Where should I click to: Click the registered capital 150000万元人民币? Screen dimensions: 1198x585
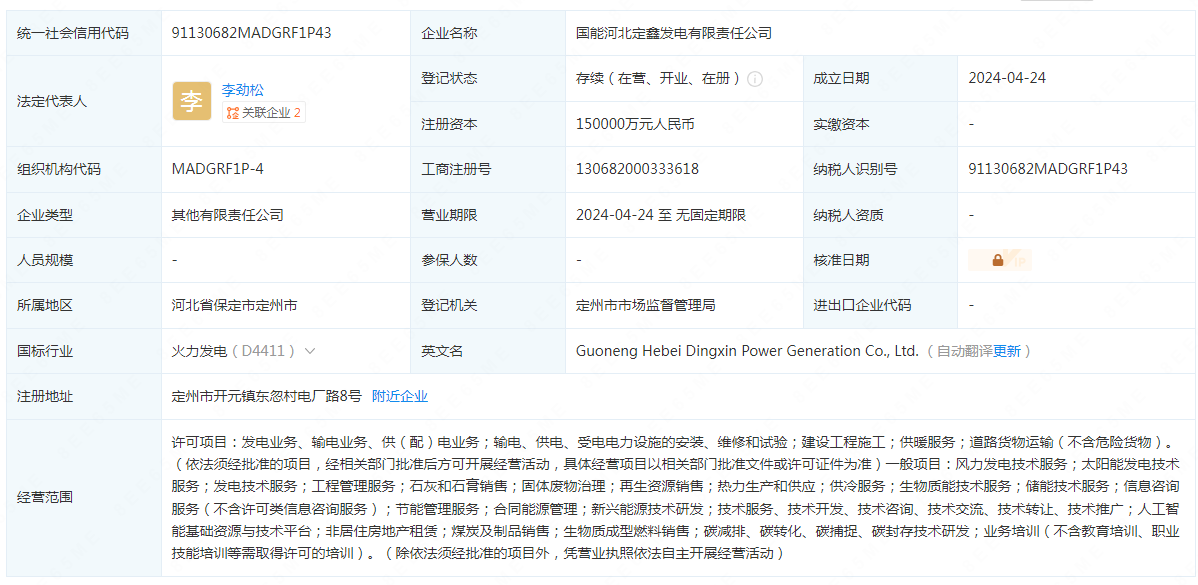coord(635,124)
